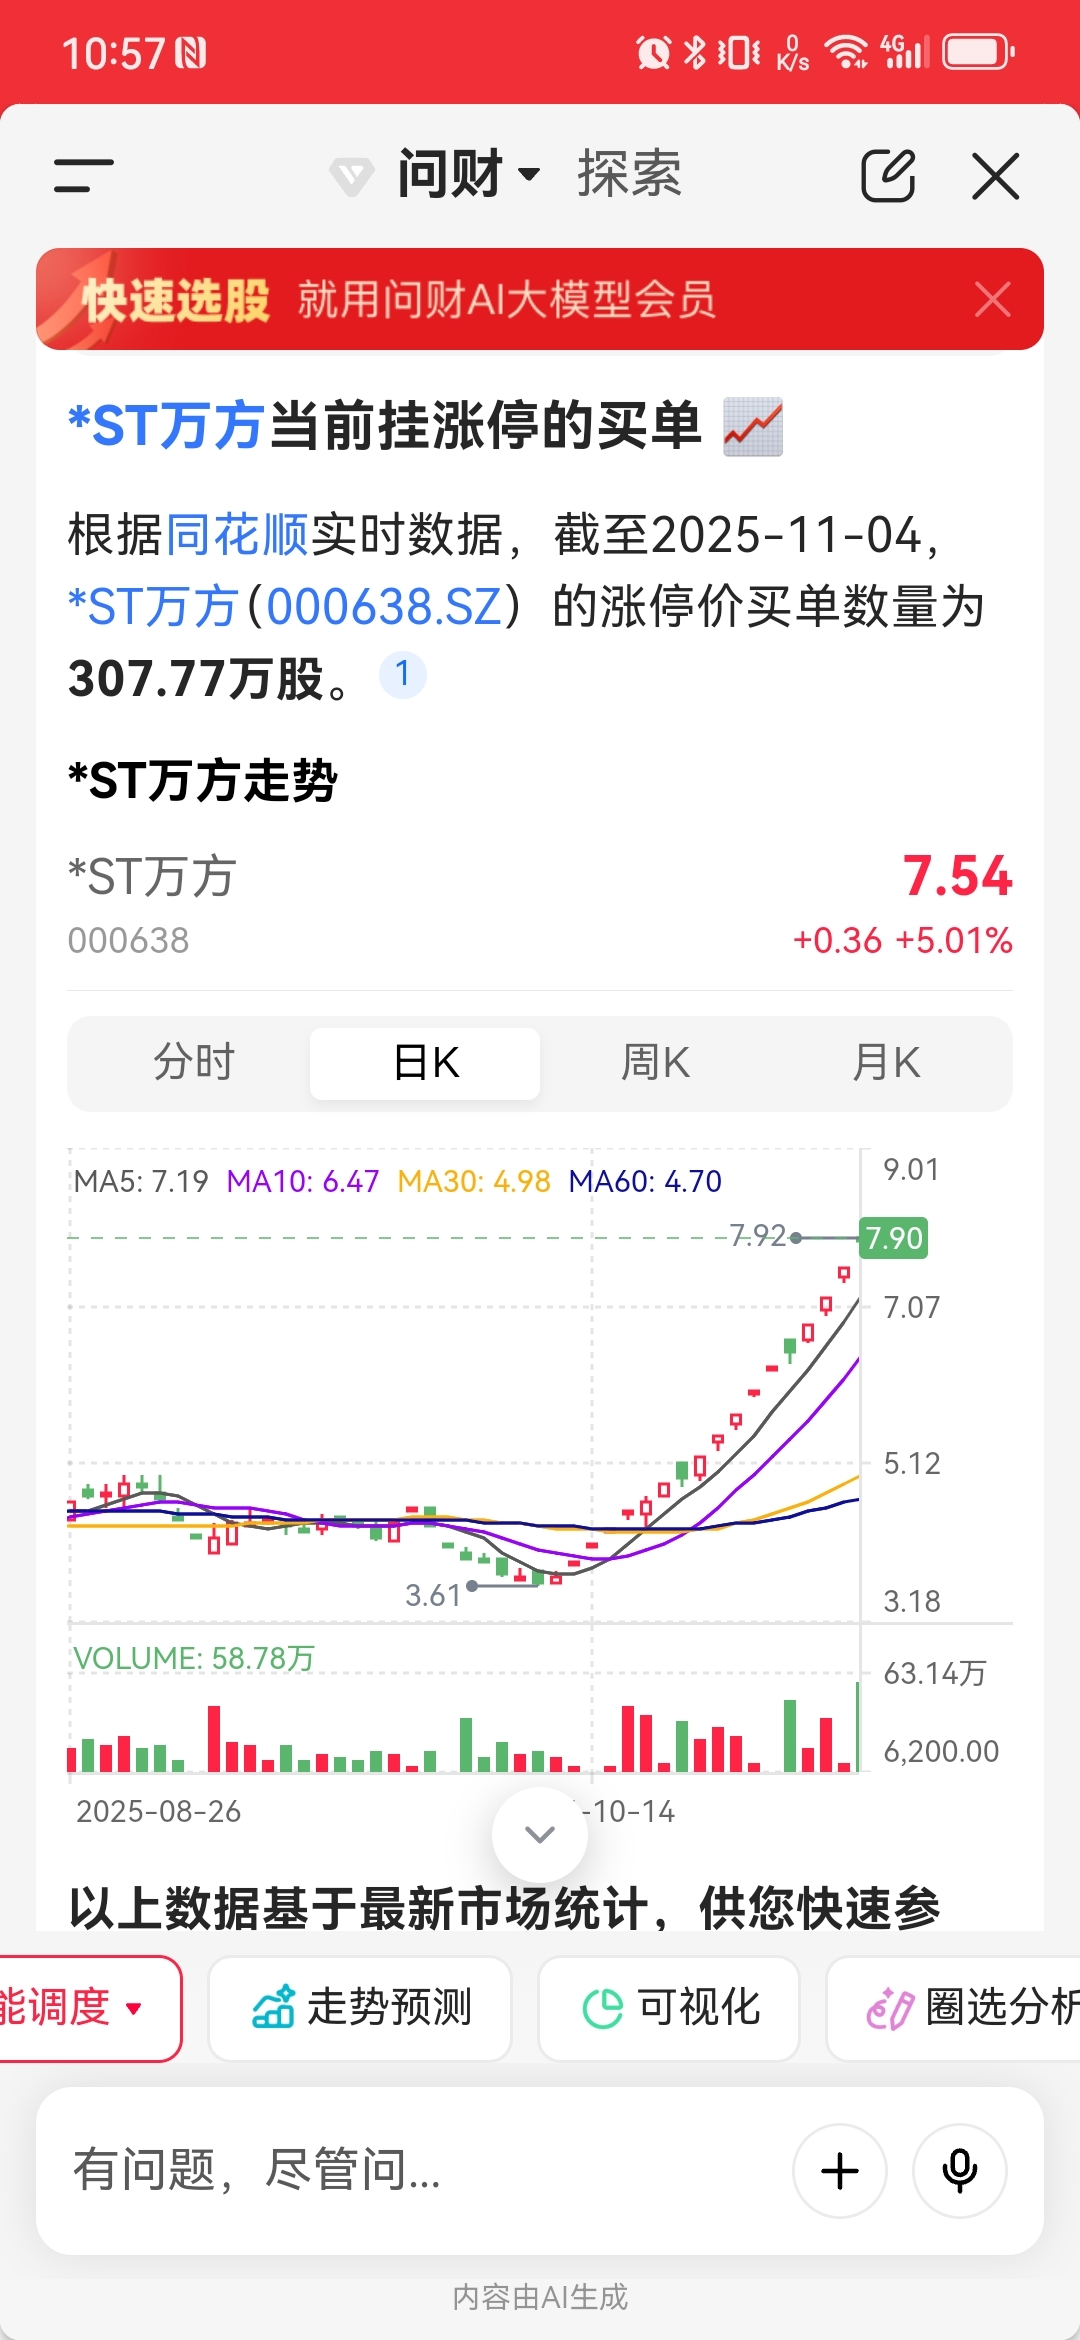This screenshot has width=1080, height=2340.
Task: Select the 周K chart tab
Action: 655,1063
